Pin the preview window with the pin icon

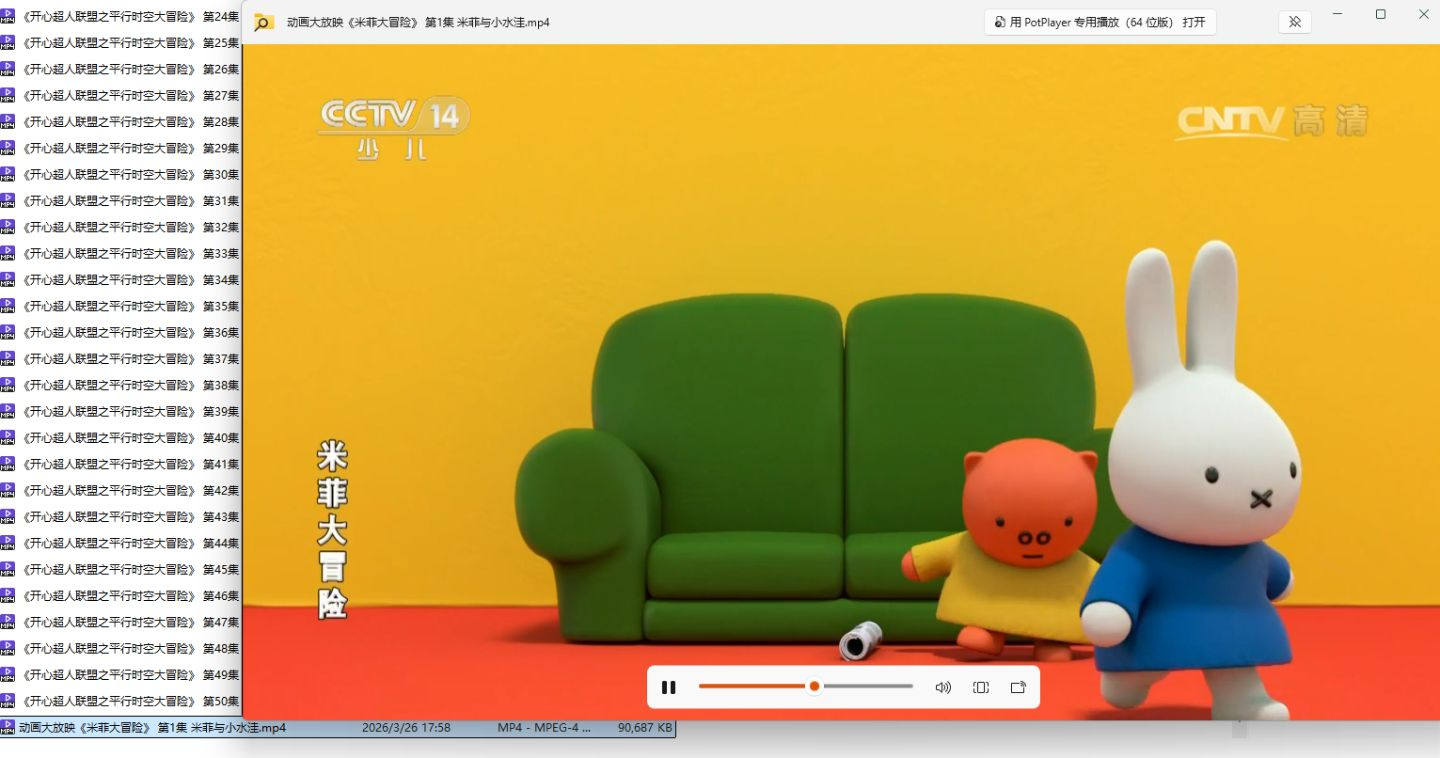[x=1294, y=22]
